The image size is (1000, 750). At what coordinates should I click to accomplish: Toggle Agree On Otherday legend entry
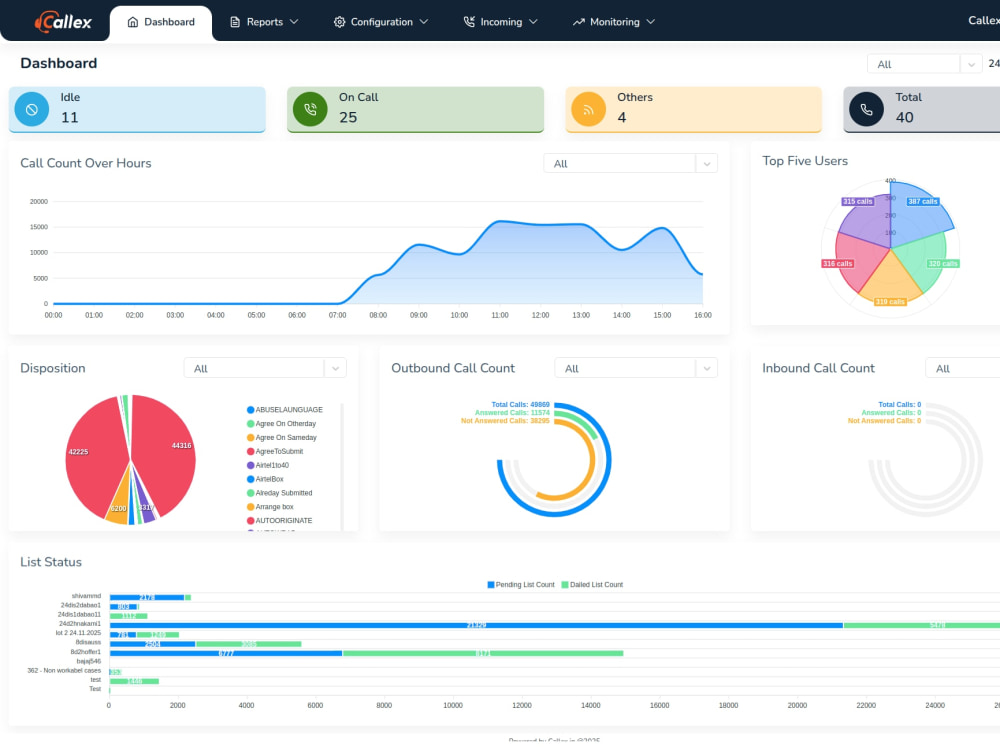point(281,423)
